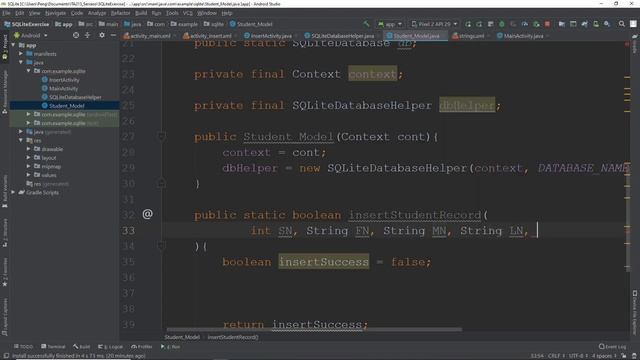The width and height of the screenshot is (640, 360).
Task: Toggle code folding marker at line 27
Action: tap(162, 136)
